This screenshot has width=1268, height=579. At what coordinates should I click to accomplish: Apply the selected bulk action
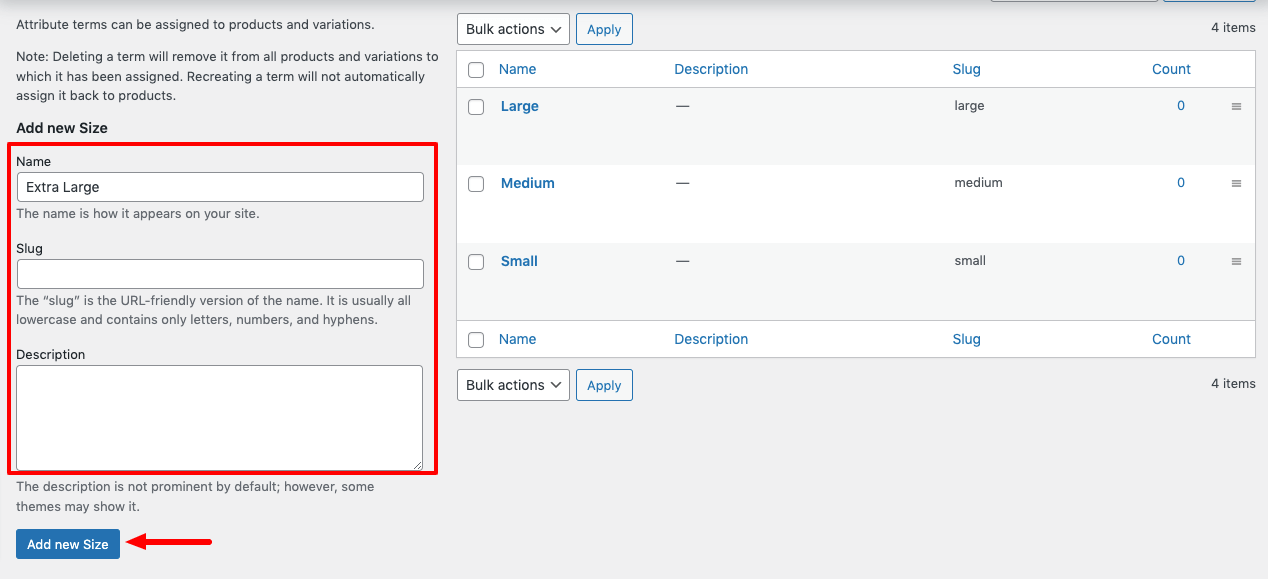pos(604,28)
